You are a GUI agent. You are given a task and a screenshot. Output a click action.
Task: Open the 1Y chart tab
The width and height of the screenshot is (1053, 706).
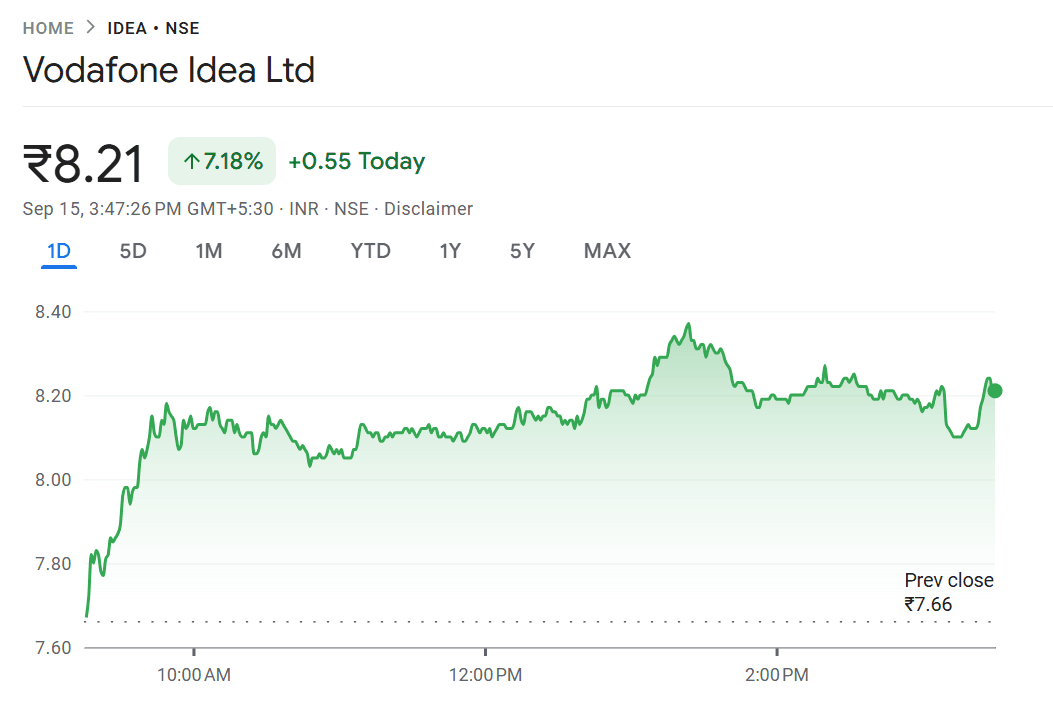450,251
